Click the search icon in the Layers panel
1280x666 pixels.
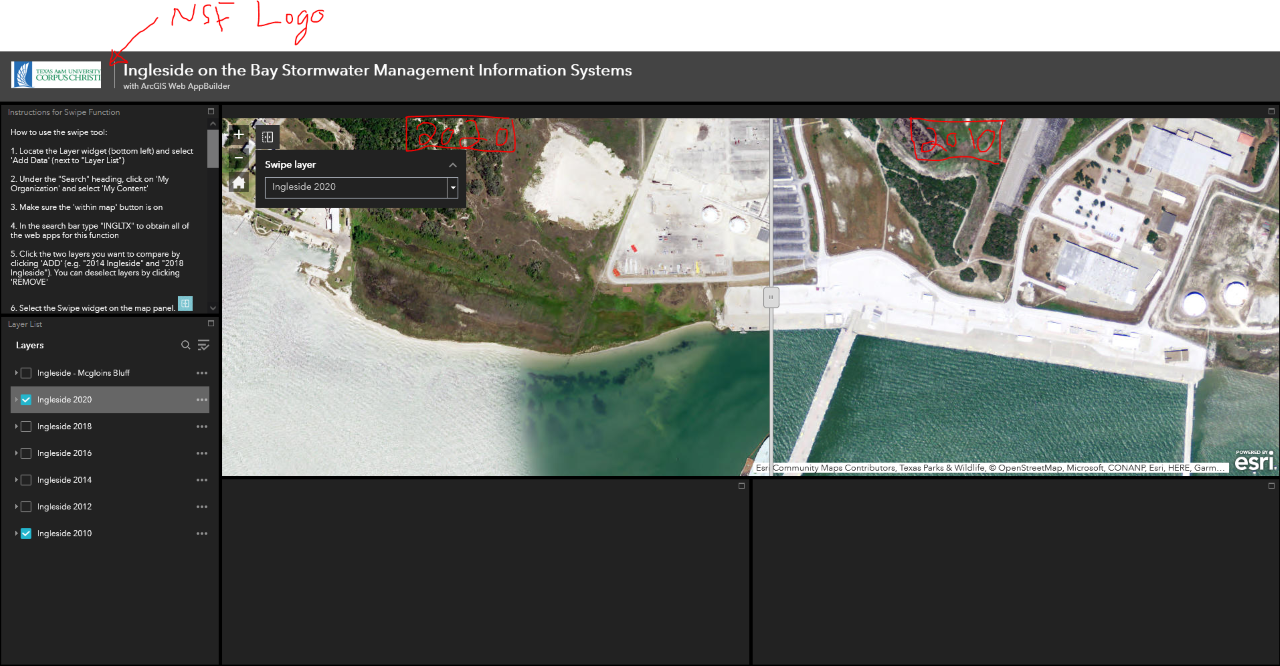(x=185, y=344)
